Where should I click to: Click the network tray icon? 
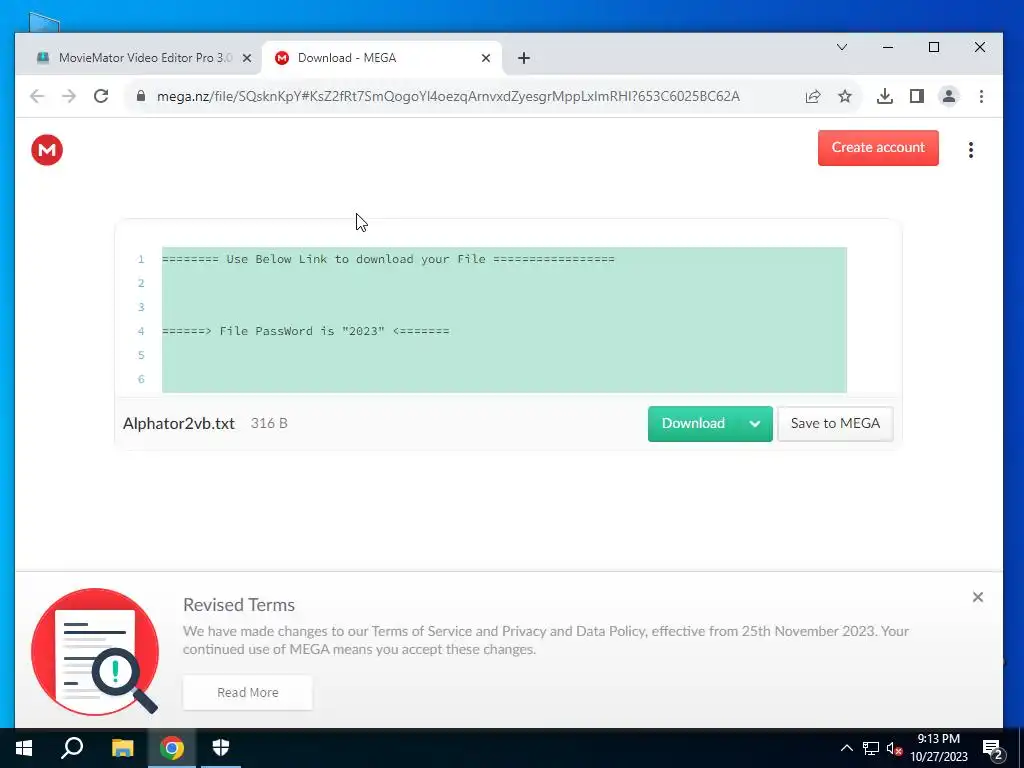tap(871, 748)
